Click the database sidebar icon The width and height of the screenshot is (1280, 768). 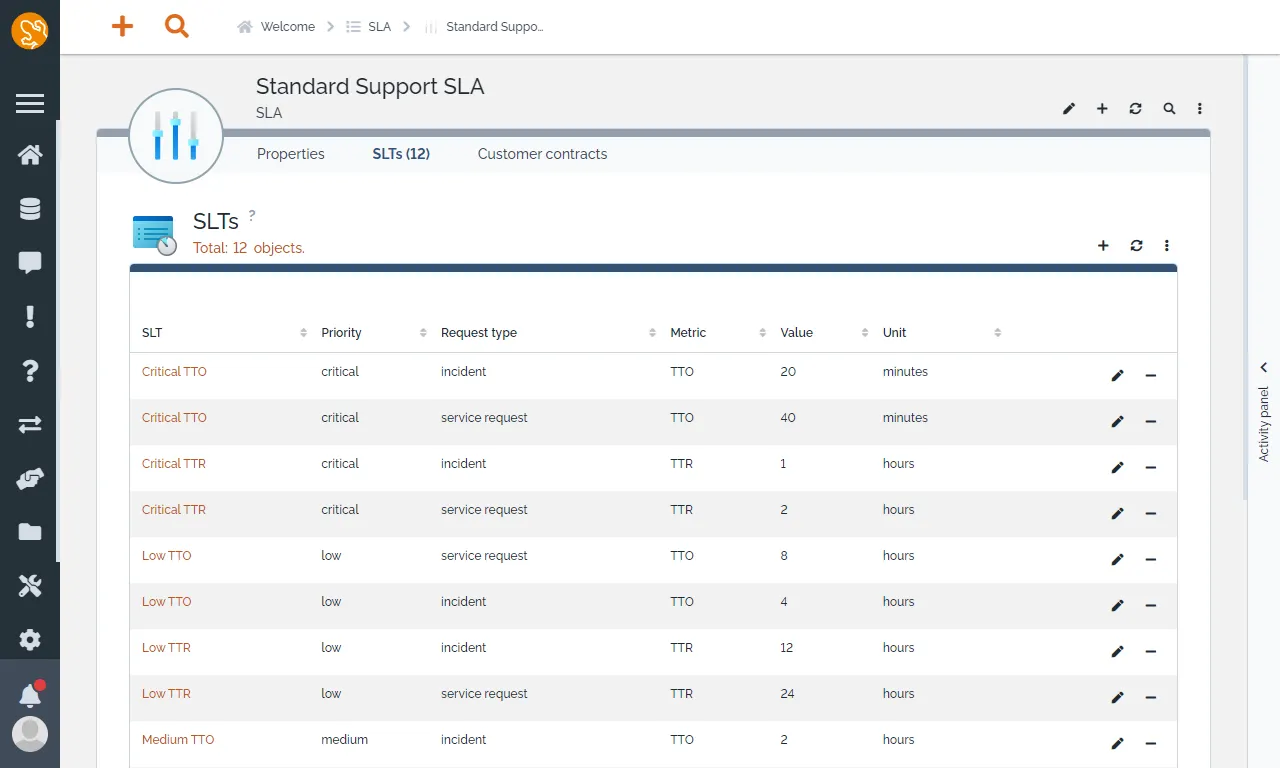click(30, 209)
